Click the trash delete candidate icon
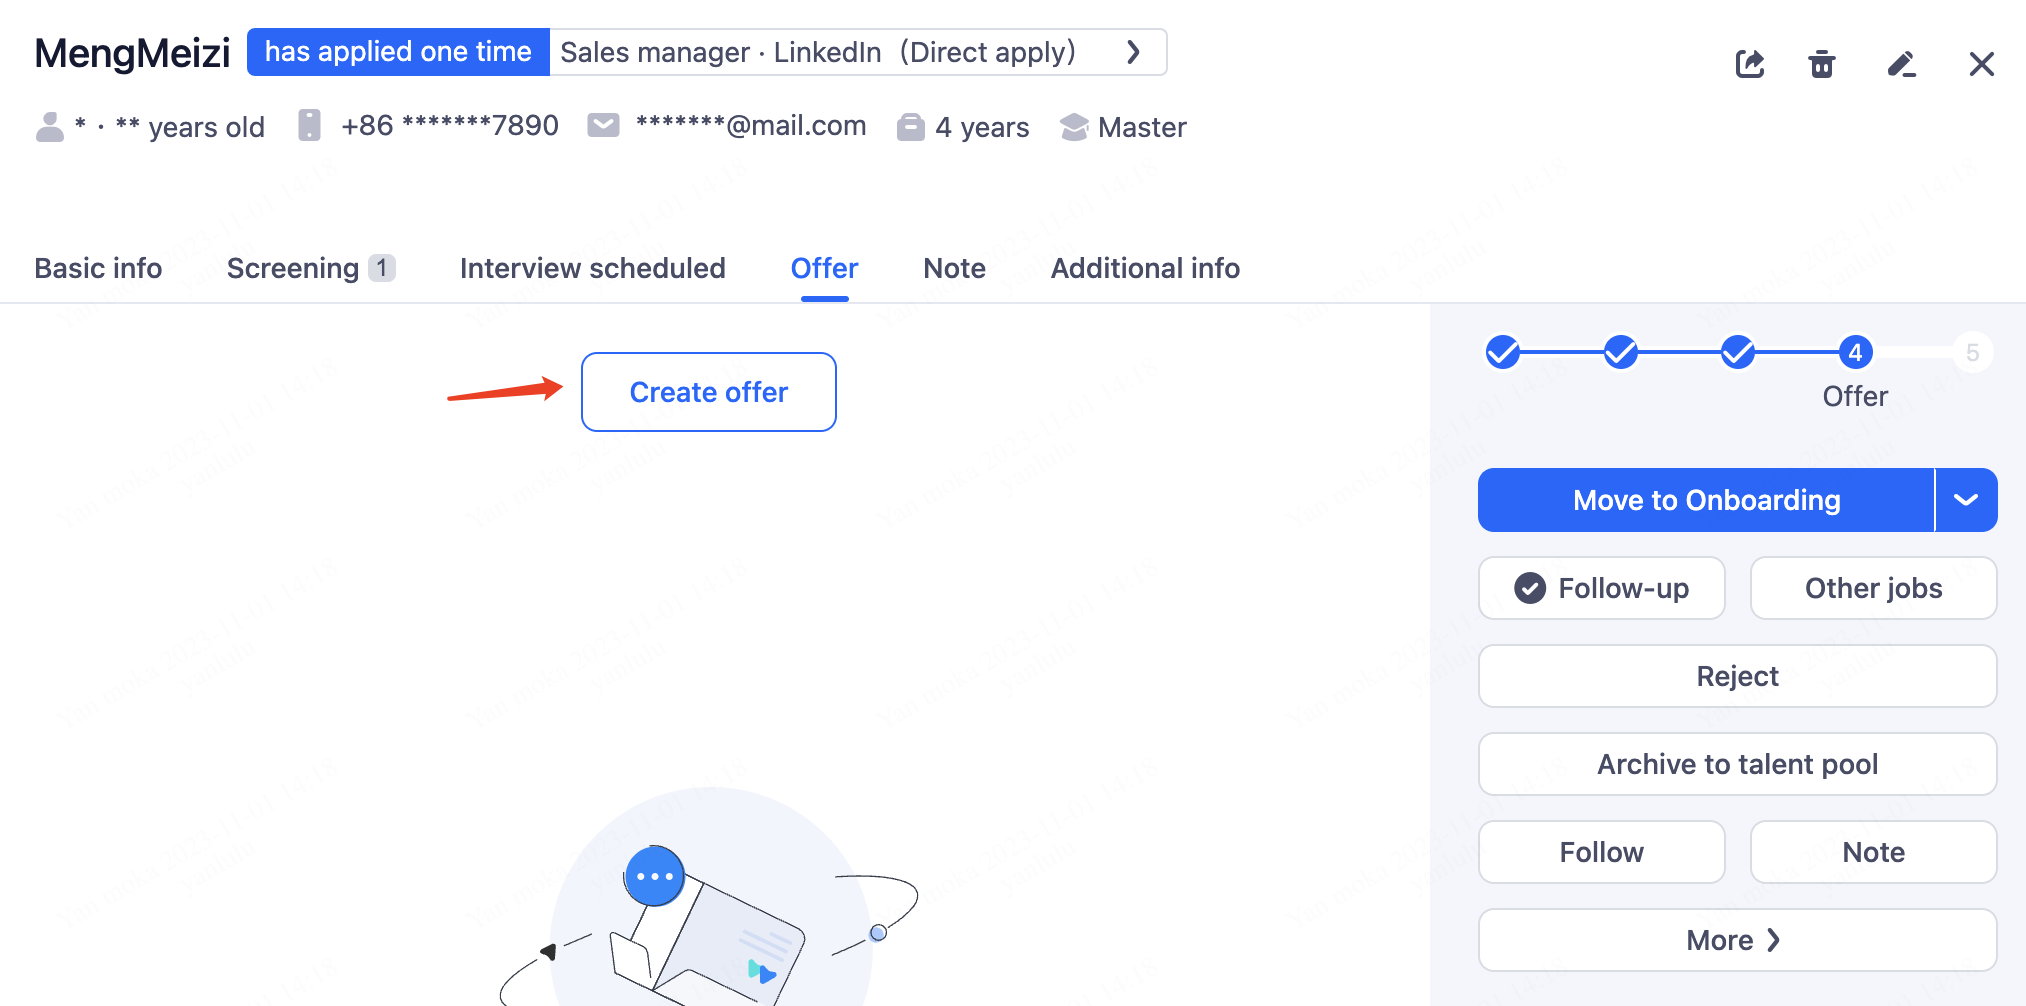This screenshot has height=1006, width=2026. [x=1822, y=64]
